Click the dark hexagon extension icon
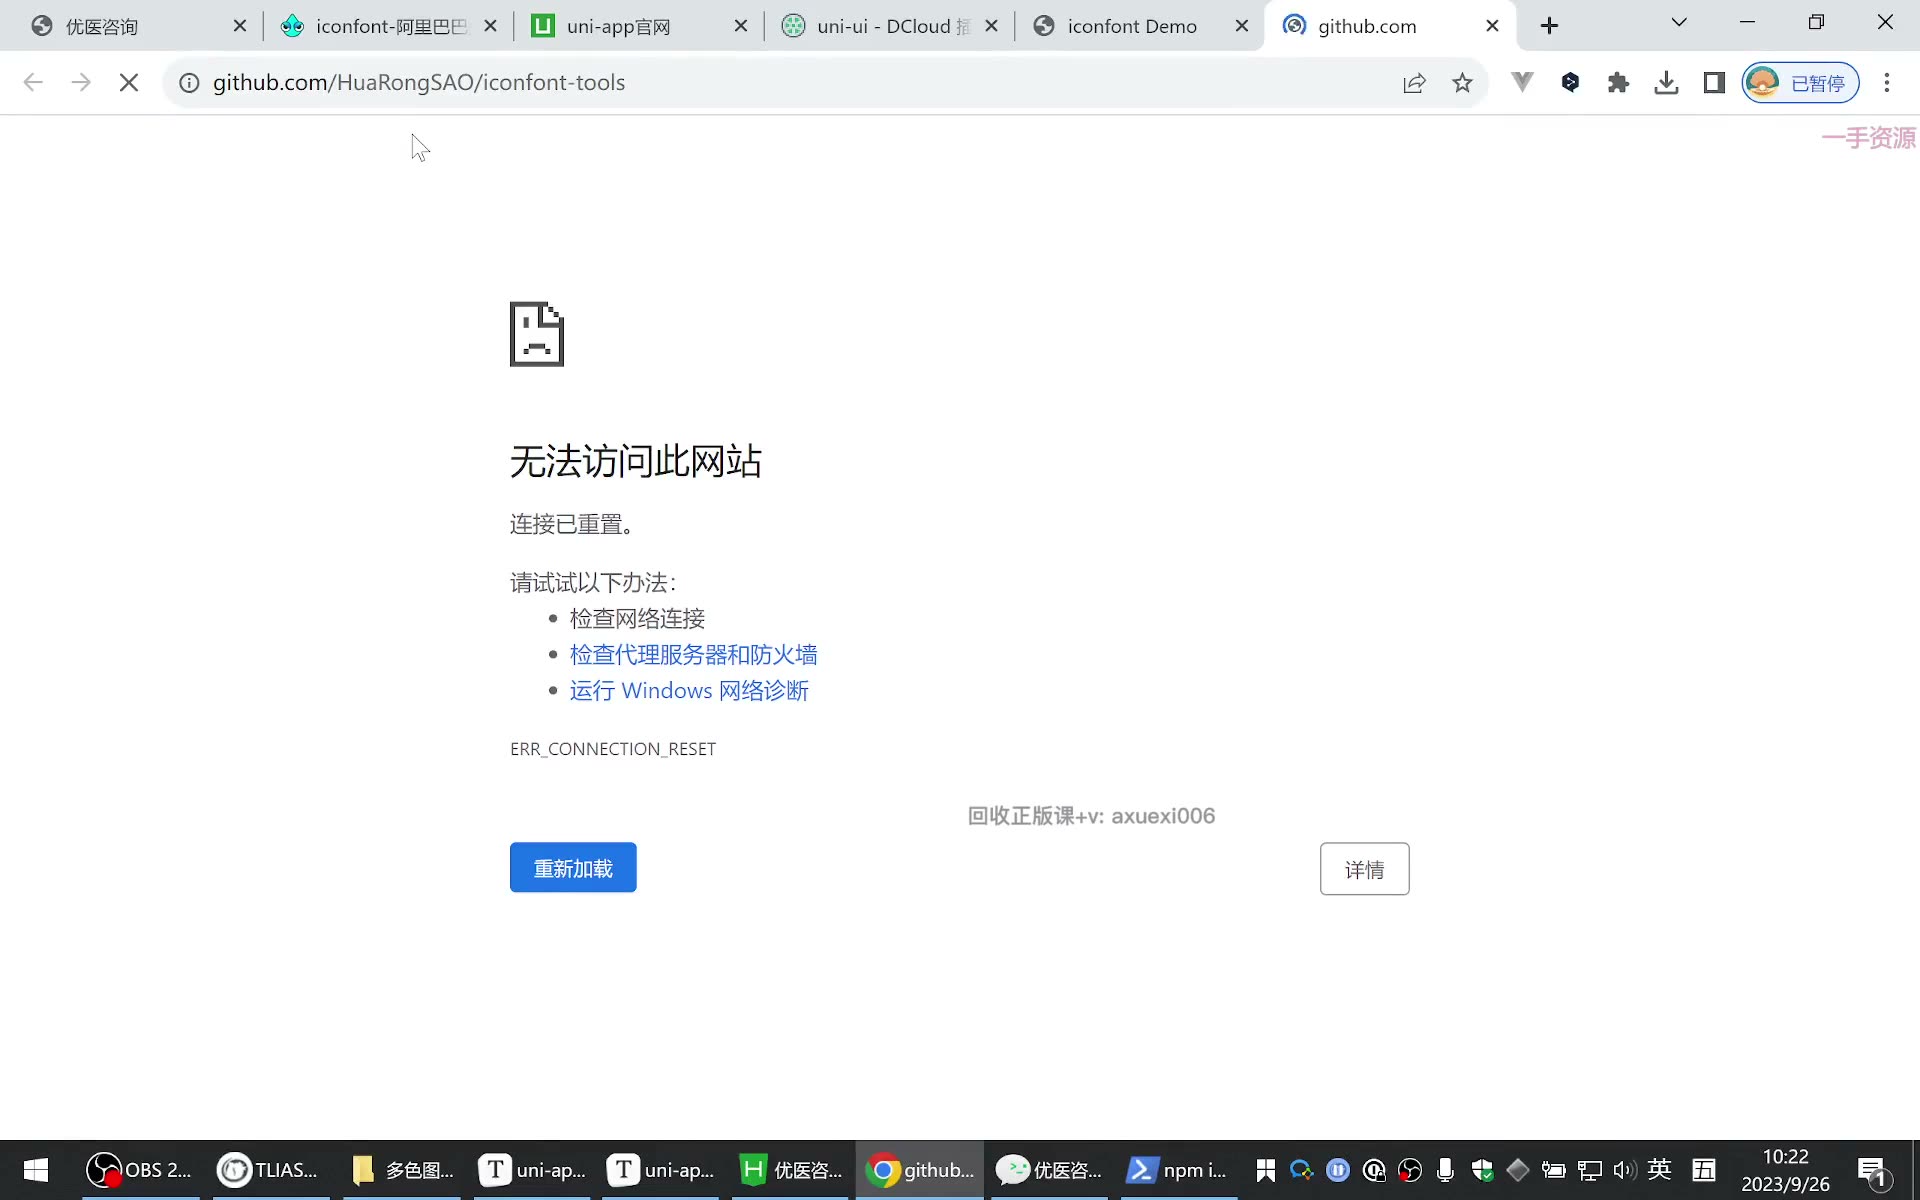Image resolution: width=1920 pixels, height=1200 pixels. point(1570,83)
